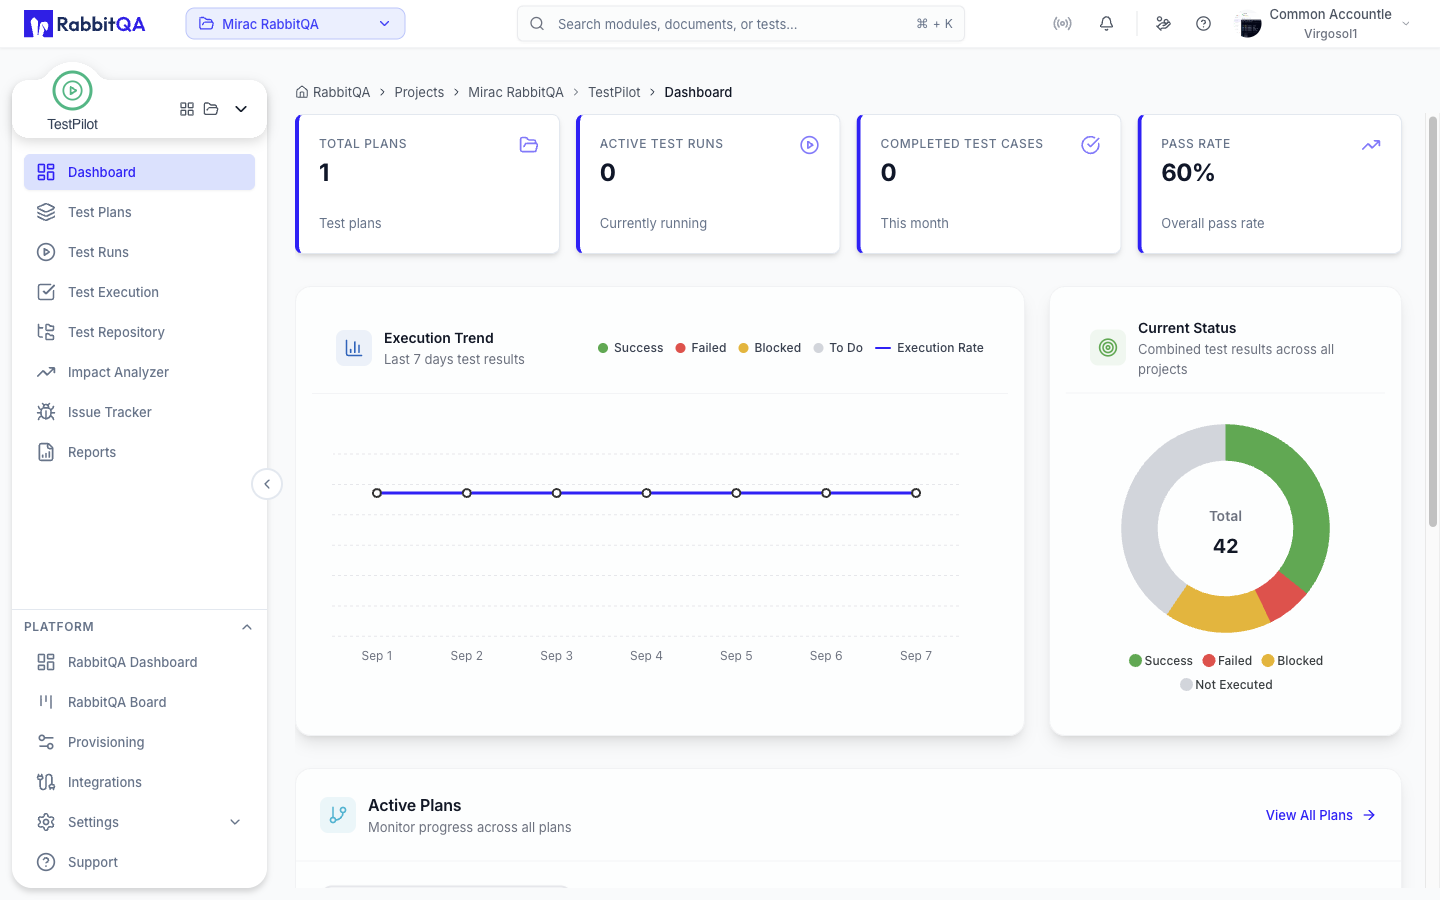Image resolution: width=1440 pixels, height=900 pixels.
Task: Toggle Blocked series in Execution Trend legend
Action: (x=770, y=348)
